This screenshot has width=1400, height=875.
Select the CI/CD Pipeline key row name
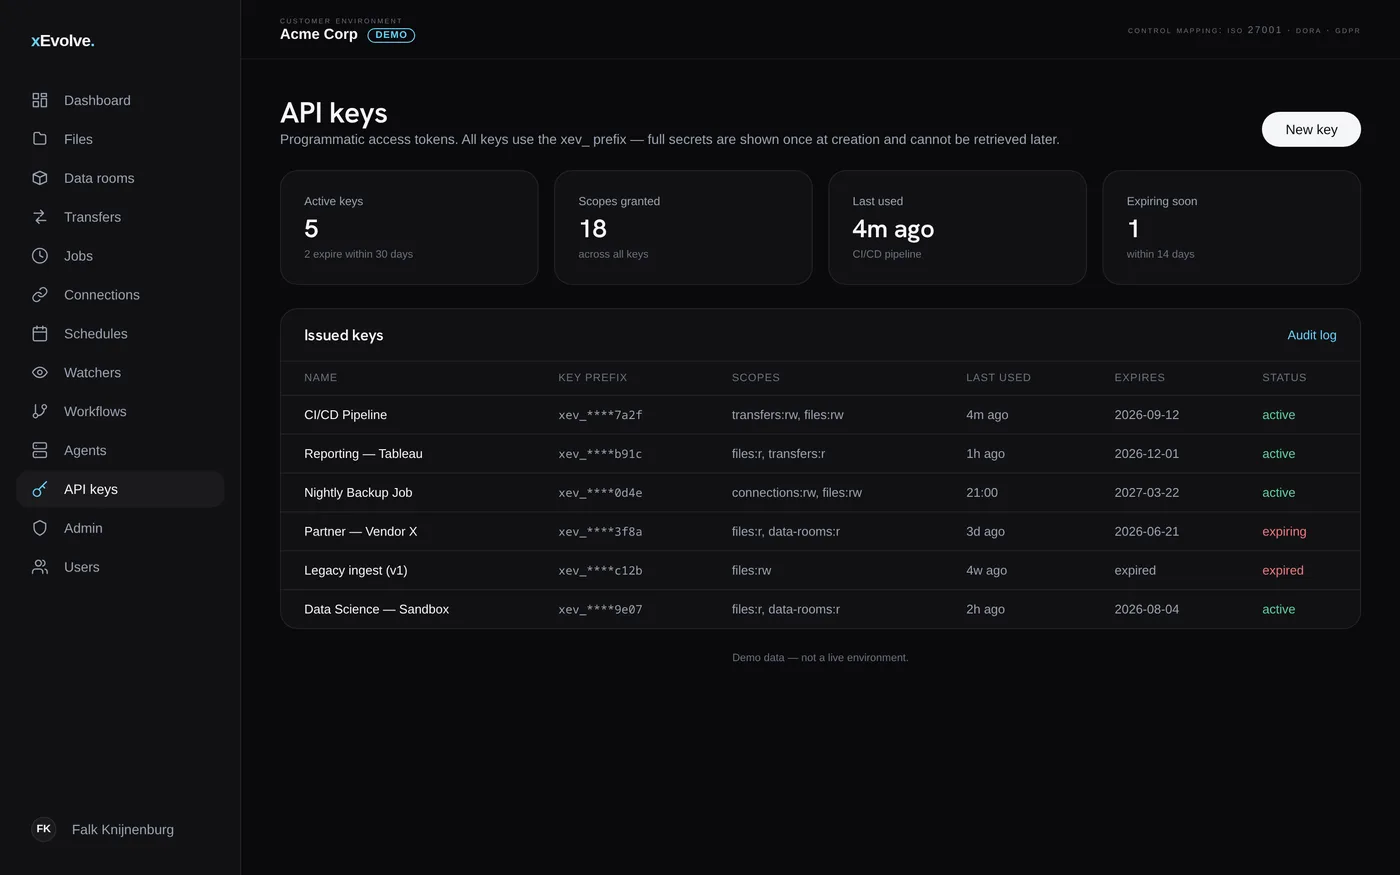click(346, 415)
